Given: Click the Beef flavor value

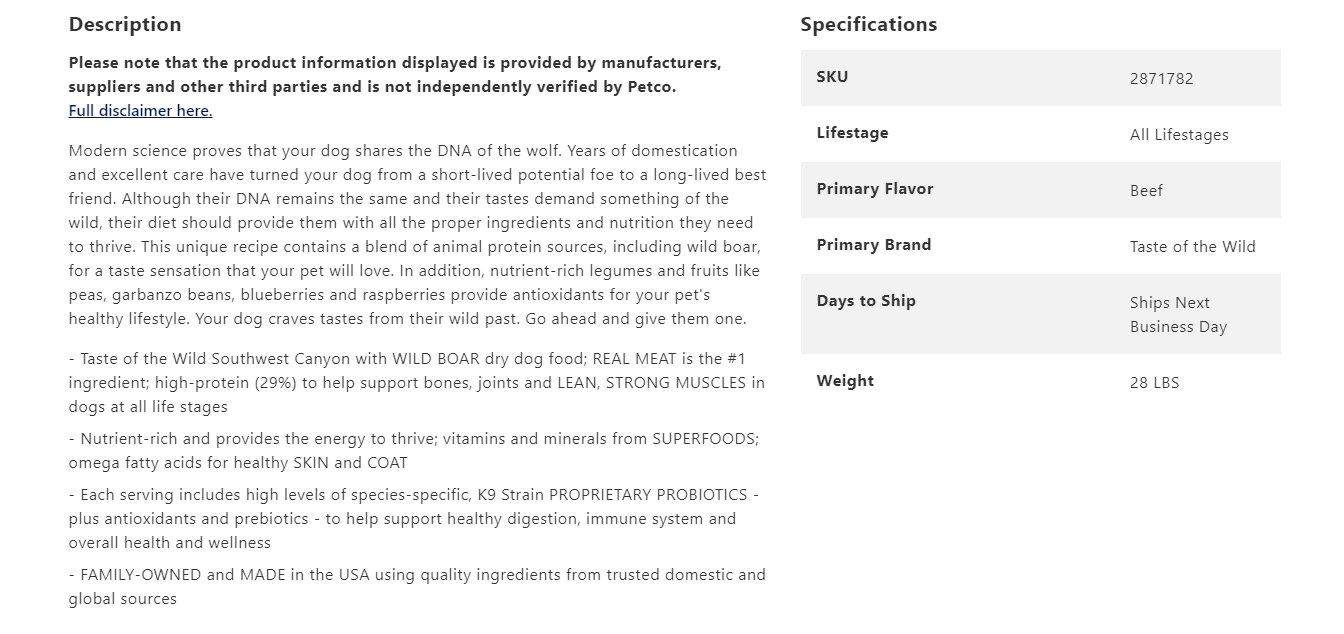Looking at the screenshot, I should point(1146,191).
